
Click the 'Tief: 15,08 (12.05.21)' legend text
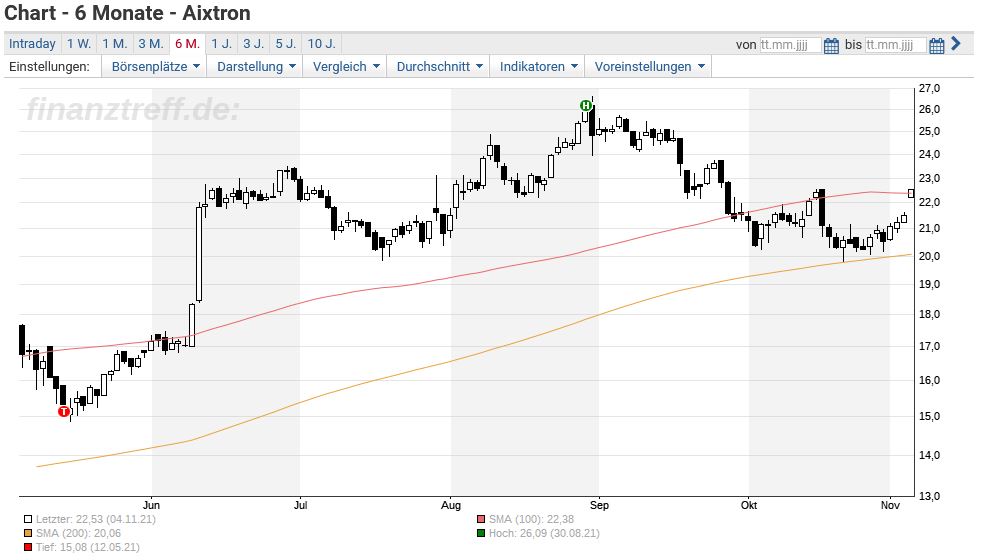pos(88,547)
